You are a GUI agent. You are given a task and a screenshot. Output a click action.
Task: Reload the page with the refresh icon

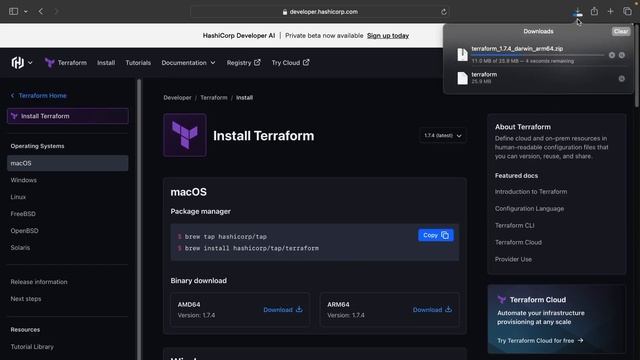[444, 12]
